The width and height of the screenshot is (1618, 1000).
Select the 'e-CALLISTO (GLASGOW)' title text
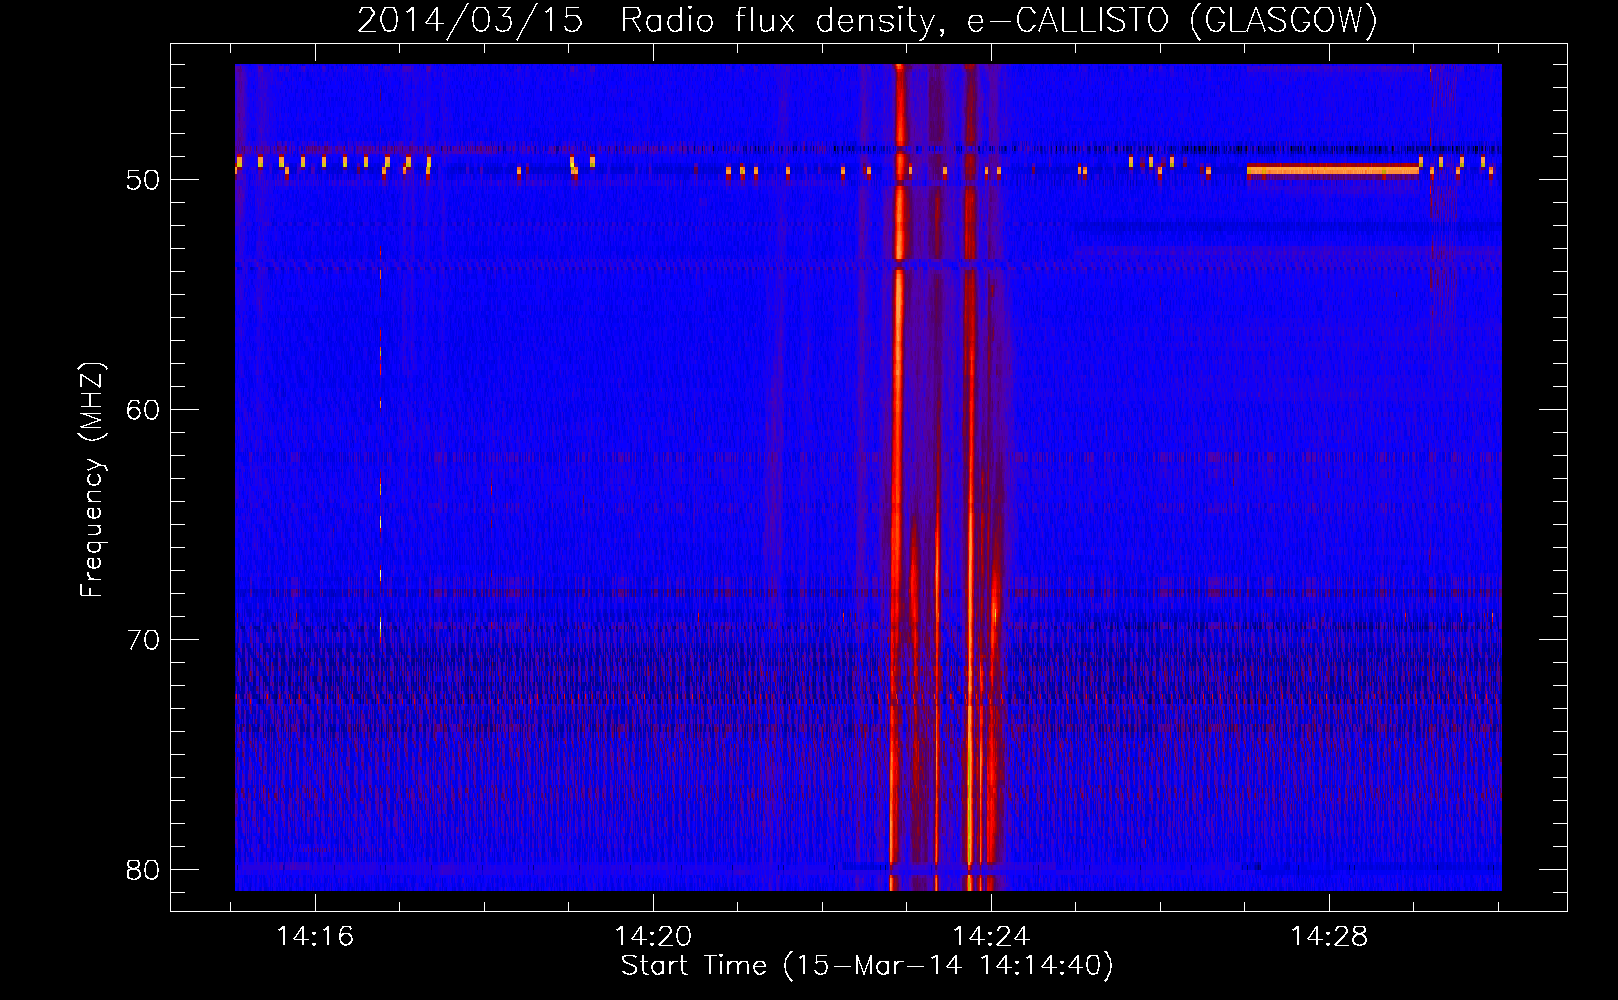1172,20
